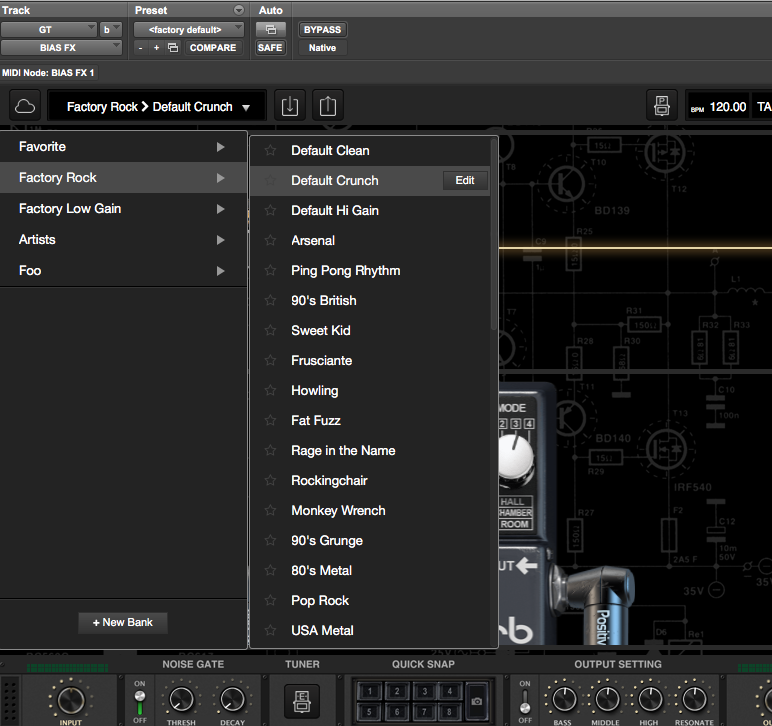Open the pedalboard view icon near BPM
The image size is (772, 726).
point(662,106)
